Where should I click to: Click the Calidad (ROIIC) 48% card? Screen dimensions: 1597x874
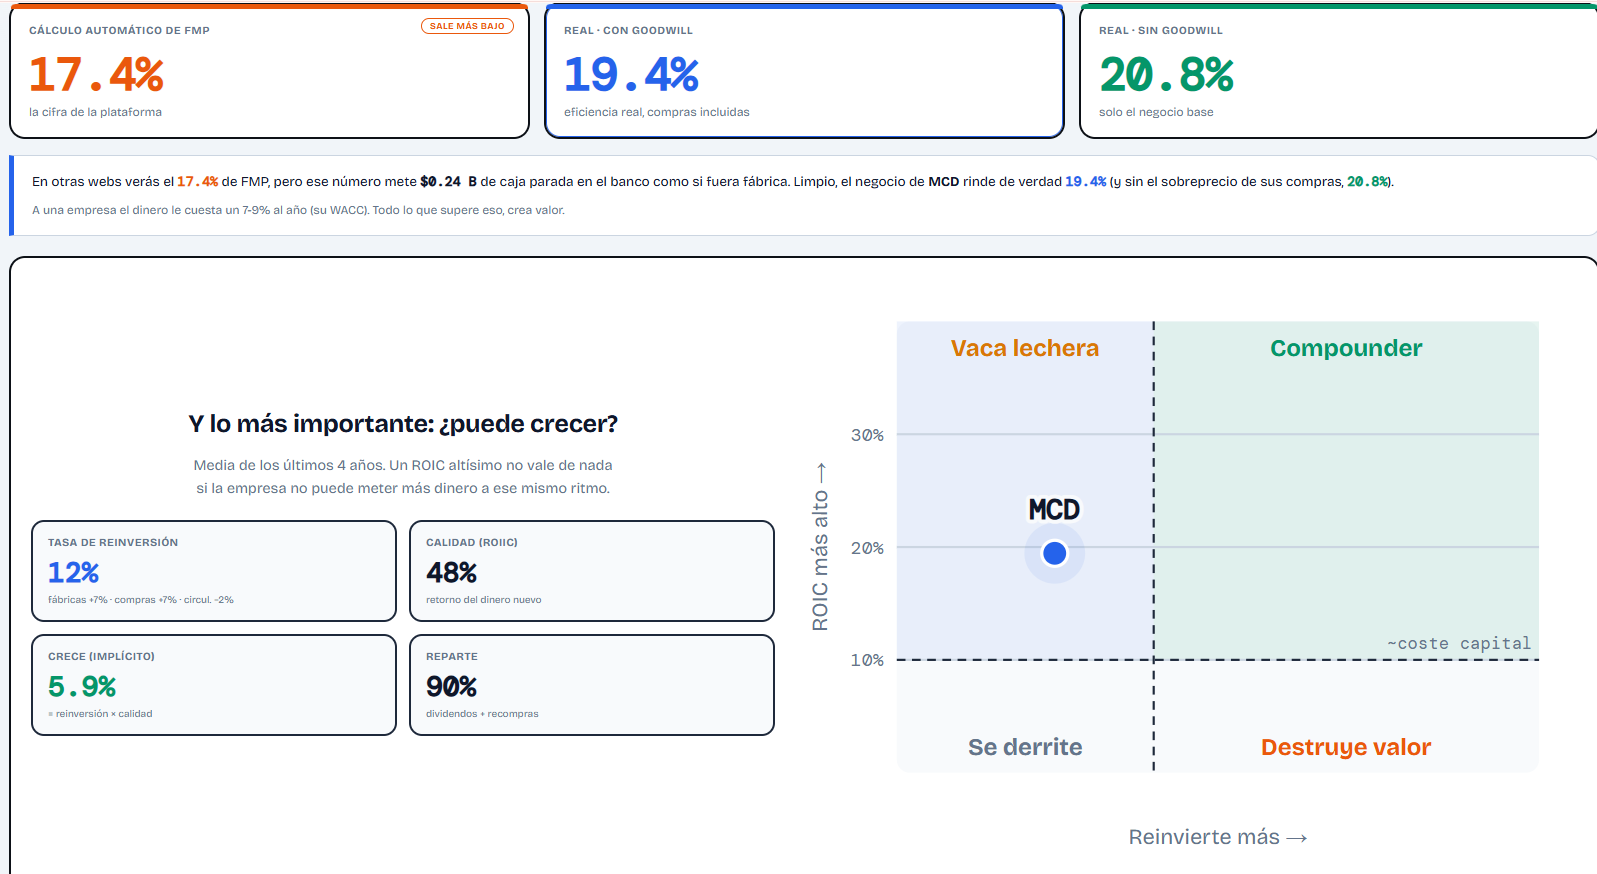pos(592,571)
